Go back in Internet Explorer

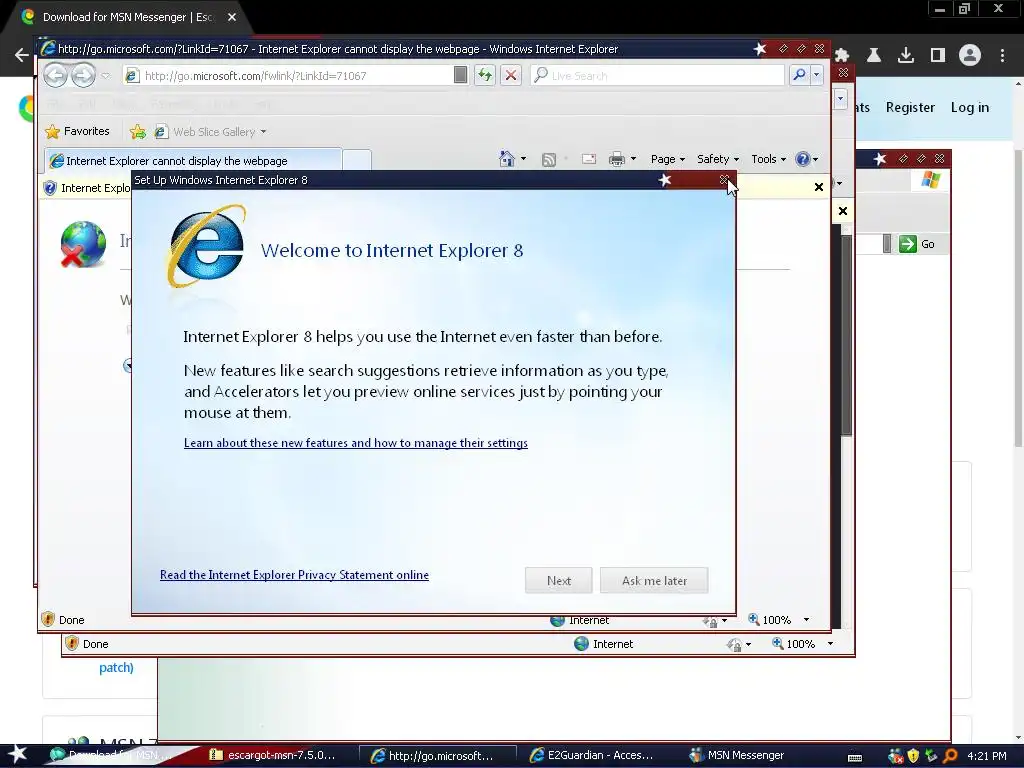point(56,75)
